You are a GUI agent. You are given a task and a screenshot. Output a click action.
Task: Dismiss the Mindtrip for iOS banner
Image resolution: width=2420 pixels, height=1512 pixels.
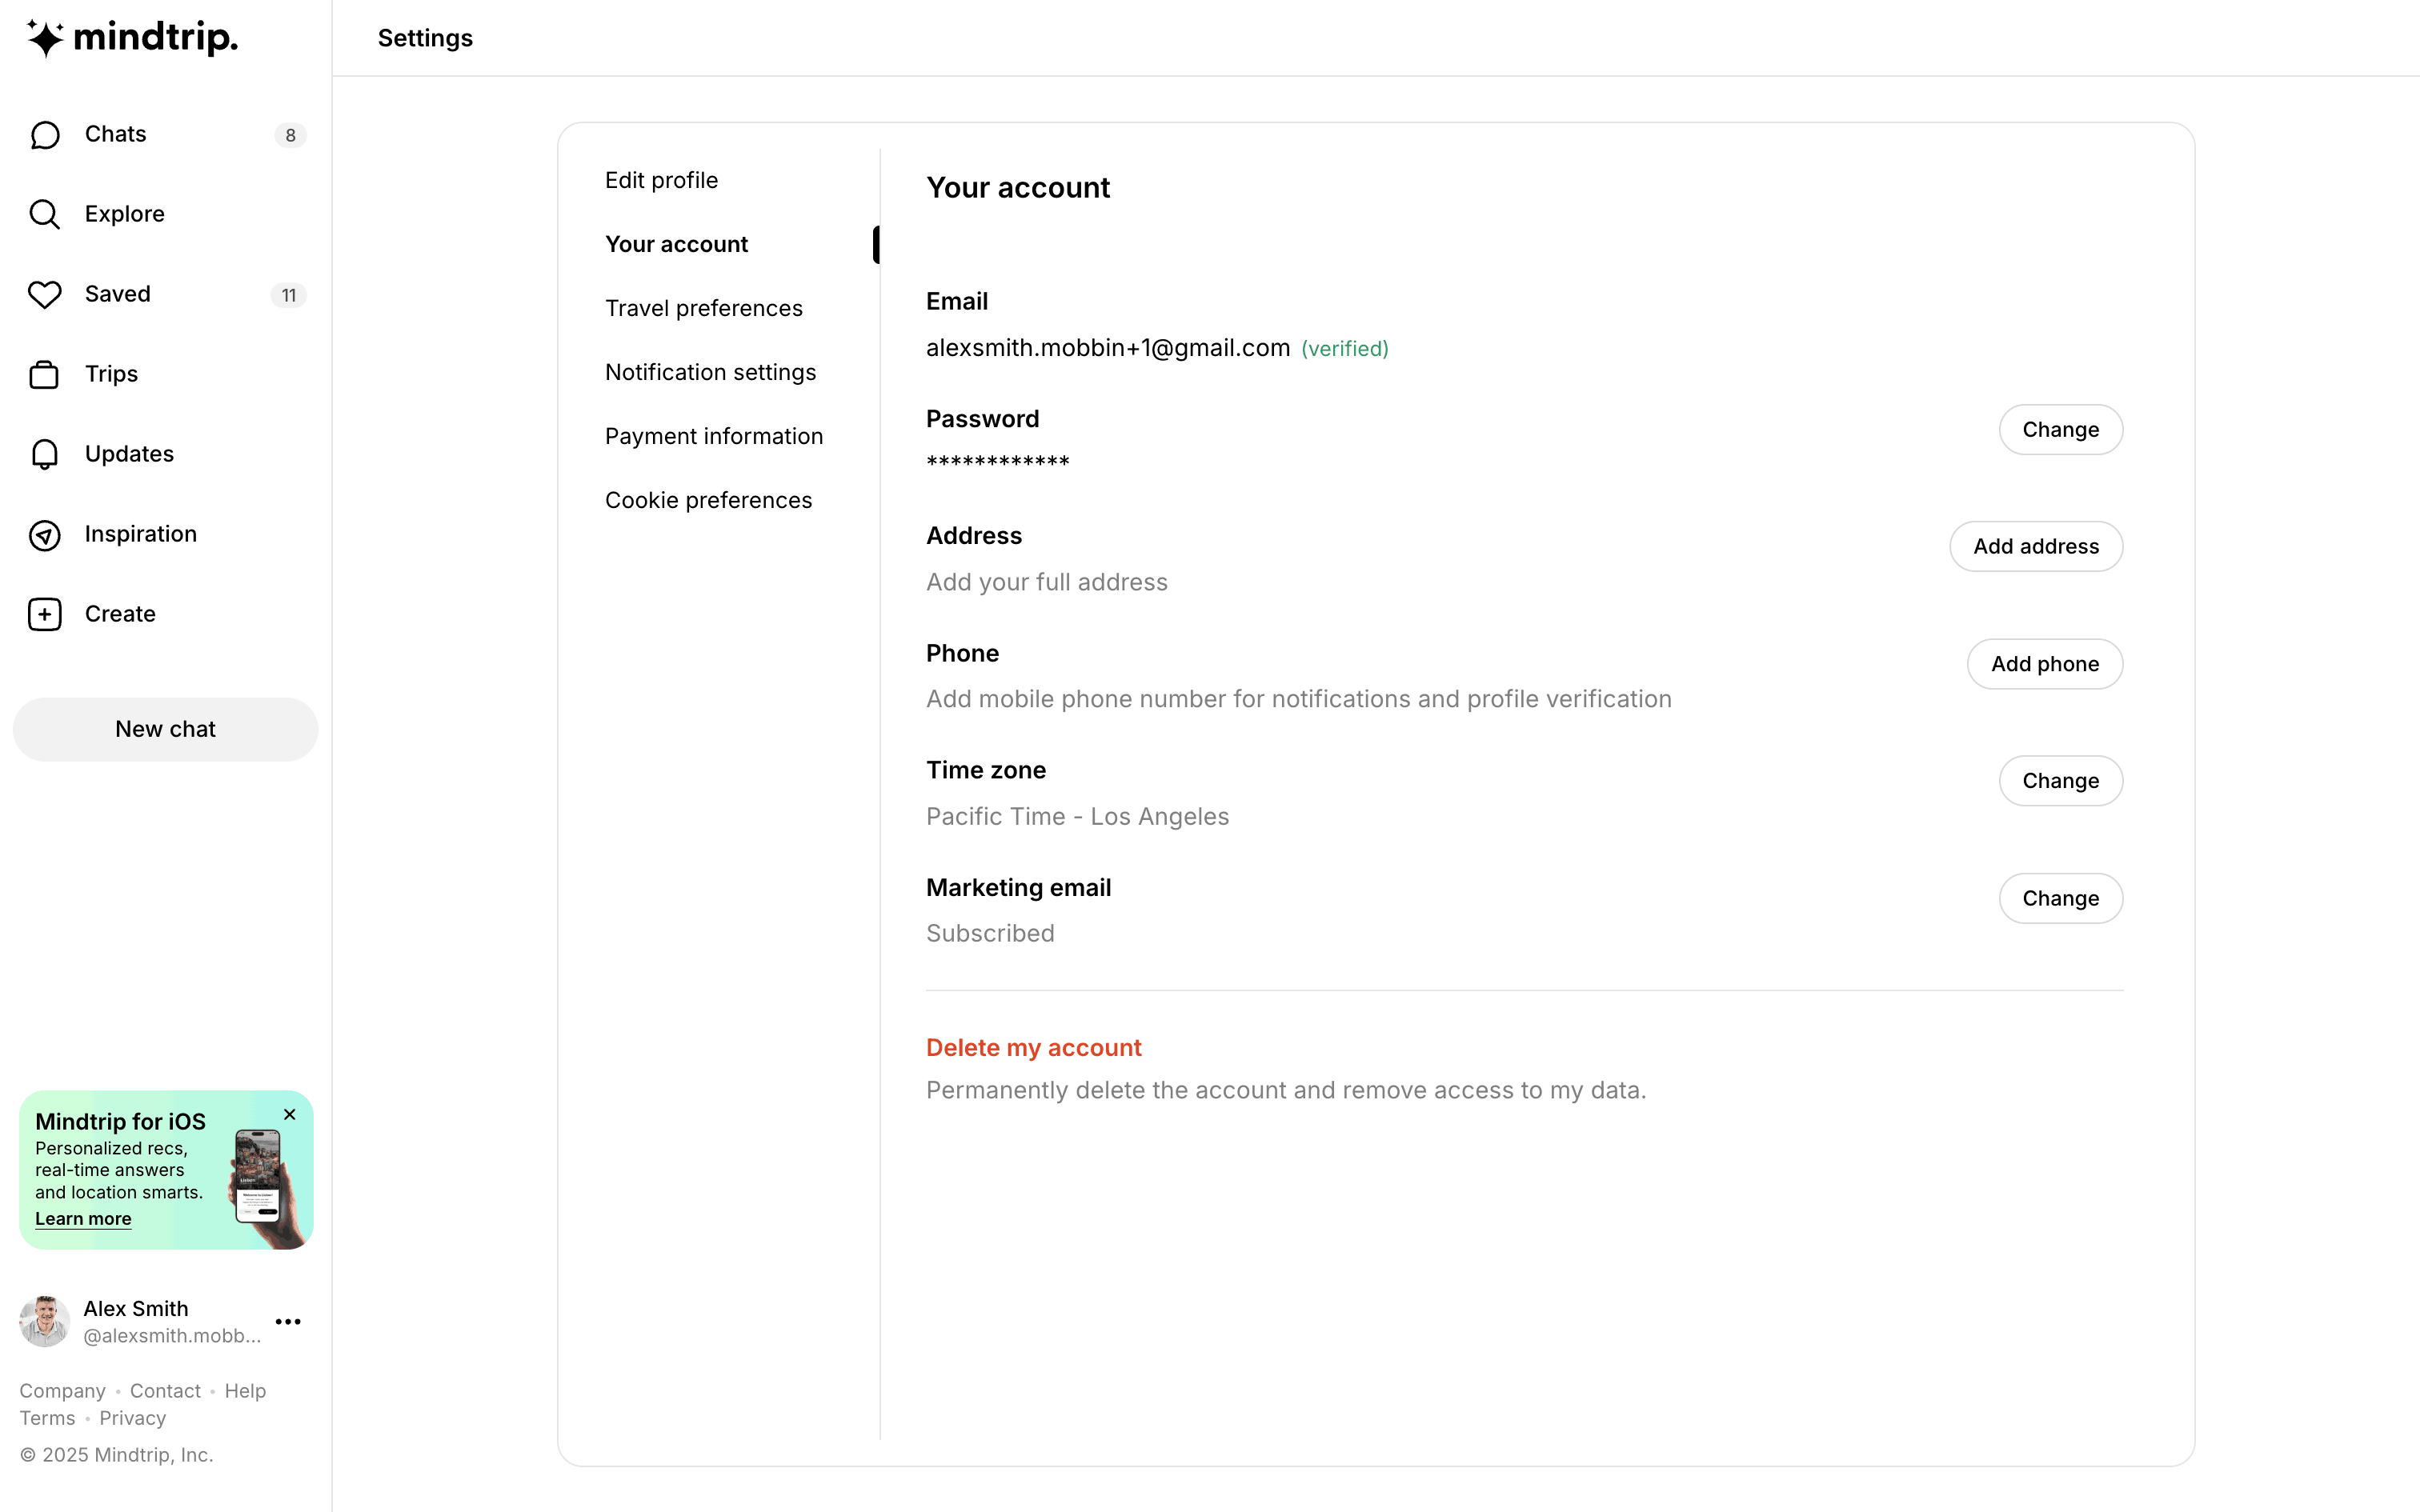(x=290, y=1114)
